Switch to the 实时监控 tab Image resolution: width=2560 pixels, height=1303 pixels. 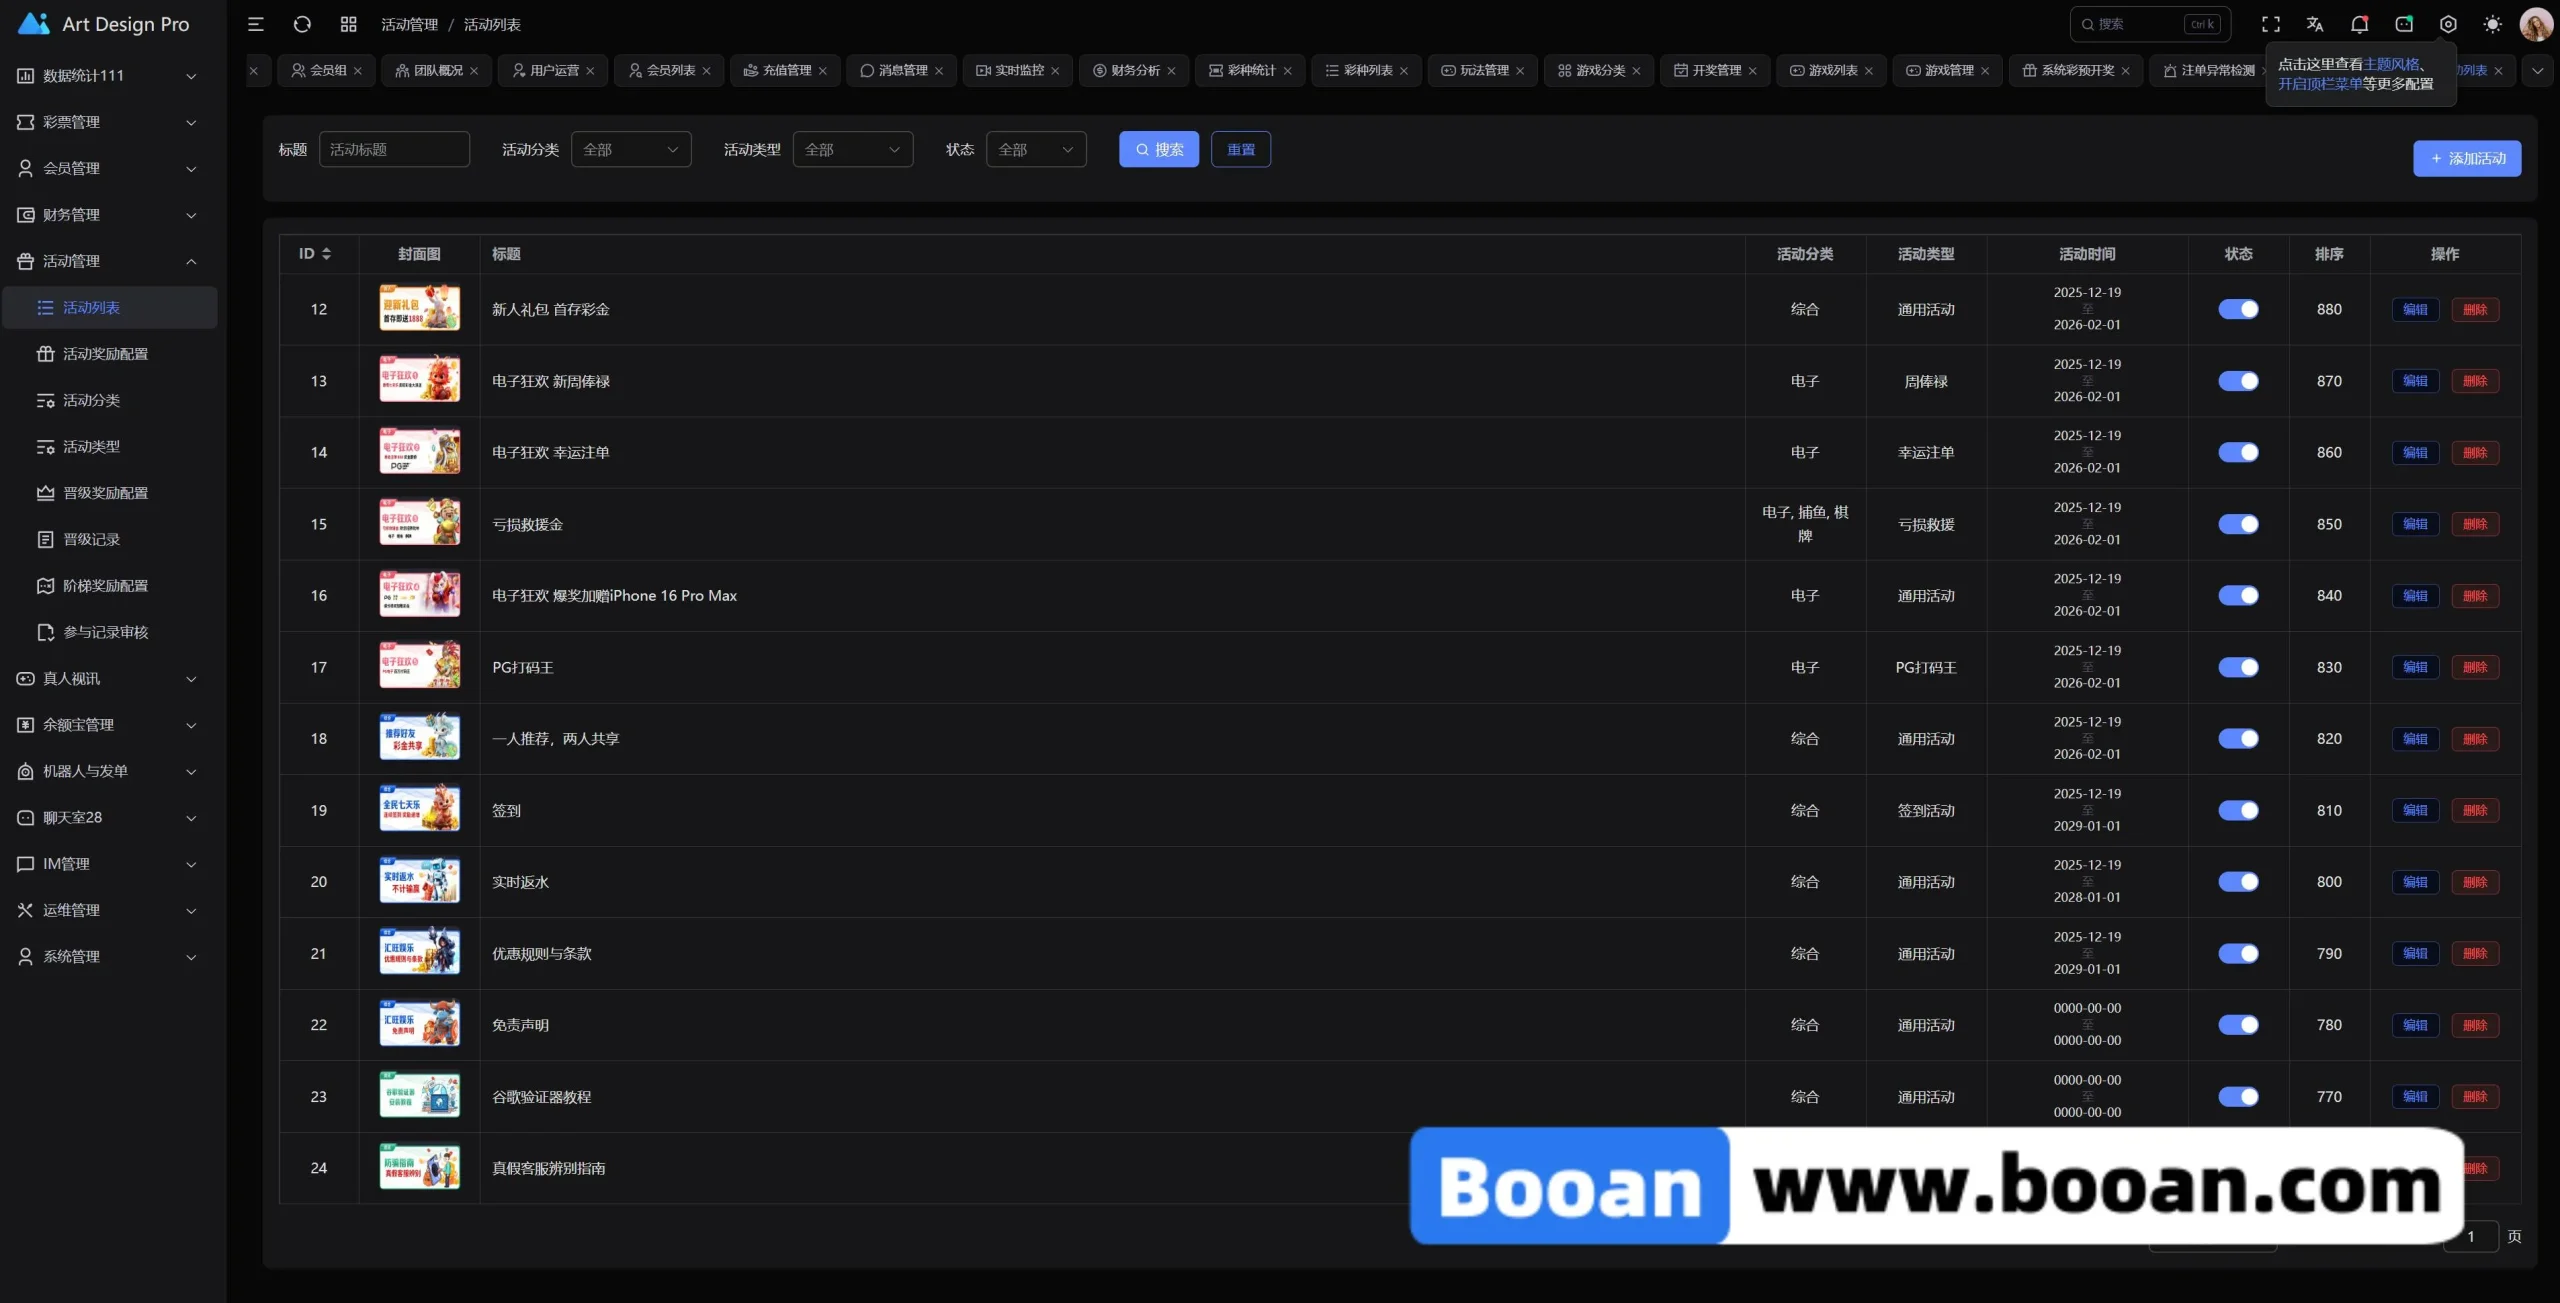1017,71
